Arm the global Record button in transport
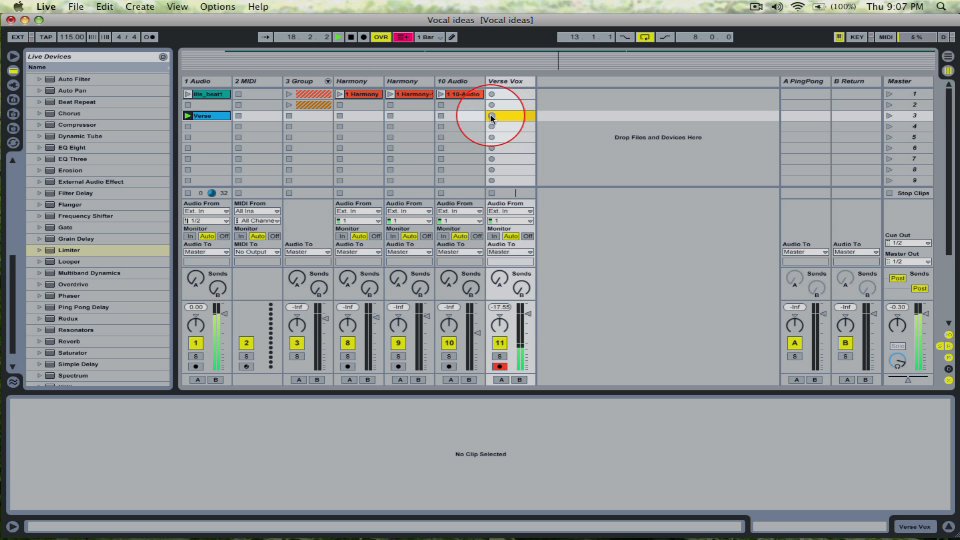This screenshot has height=540, width=960. point(364,37)
